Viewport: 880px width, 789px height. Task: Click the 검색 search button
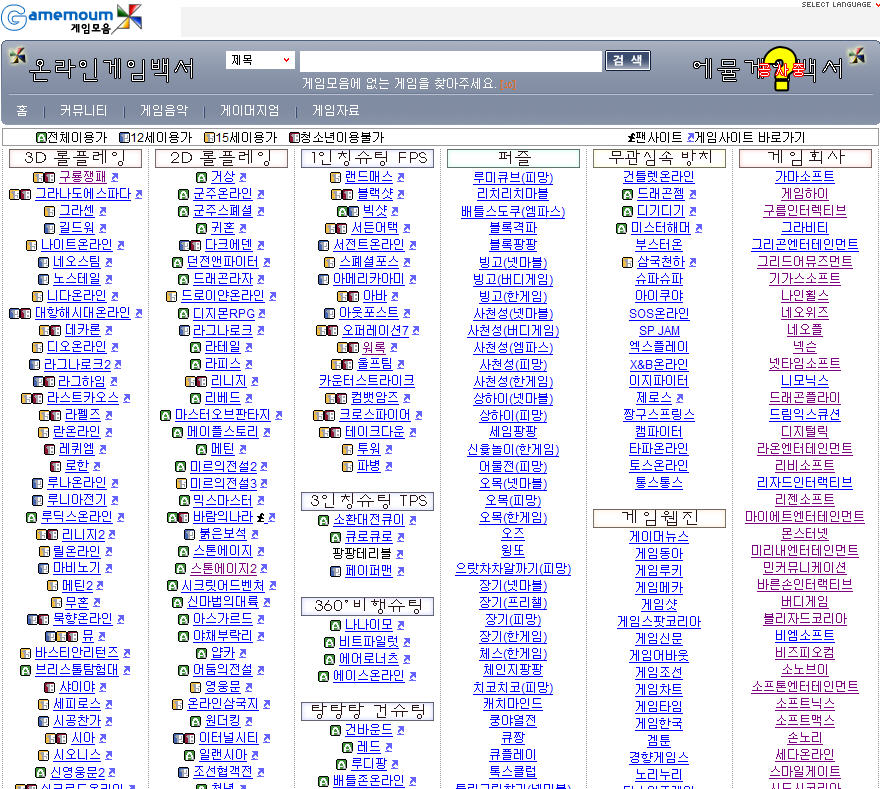pyautogui.click(x=627, y=60)
